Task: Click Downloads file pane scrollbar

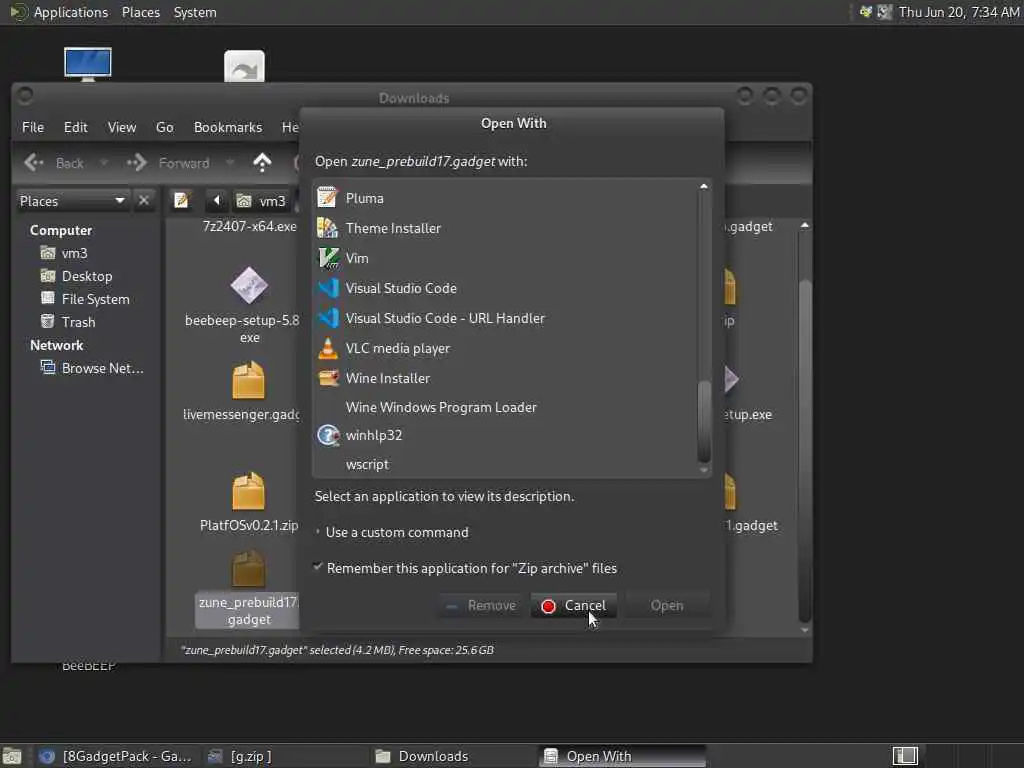Action: click(x=805, y=451)
